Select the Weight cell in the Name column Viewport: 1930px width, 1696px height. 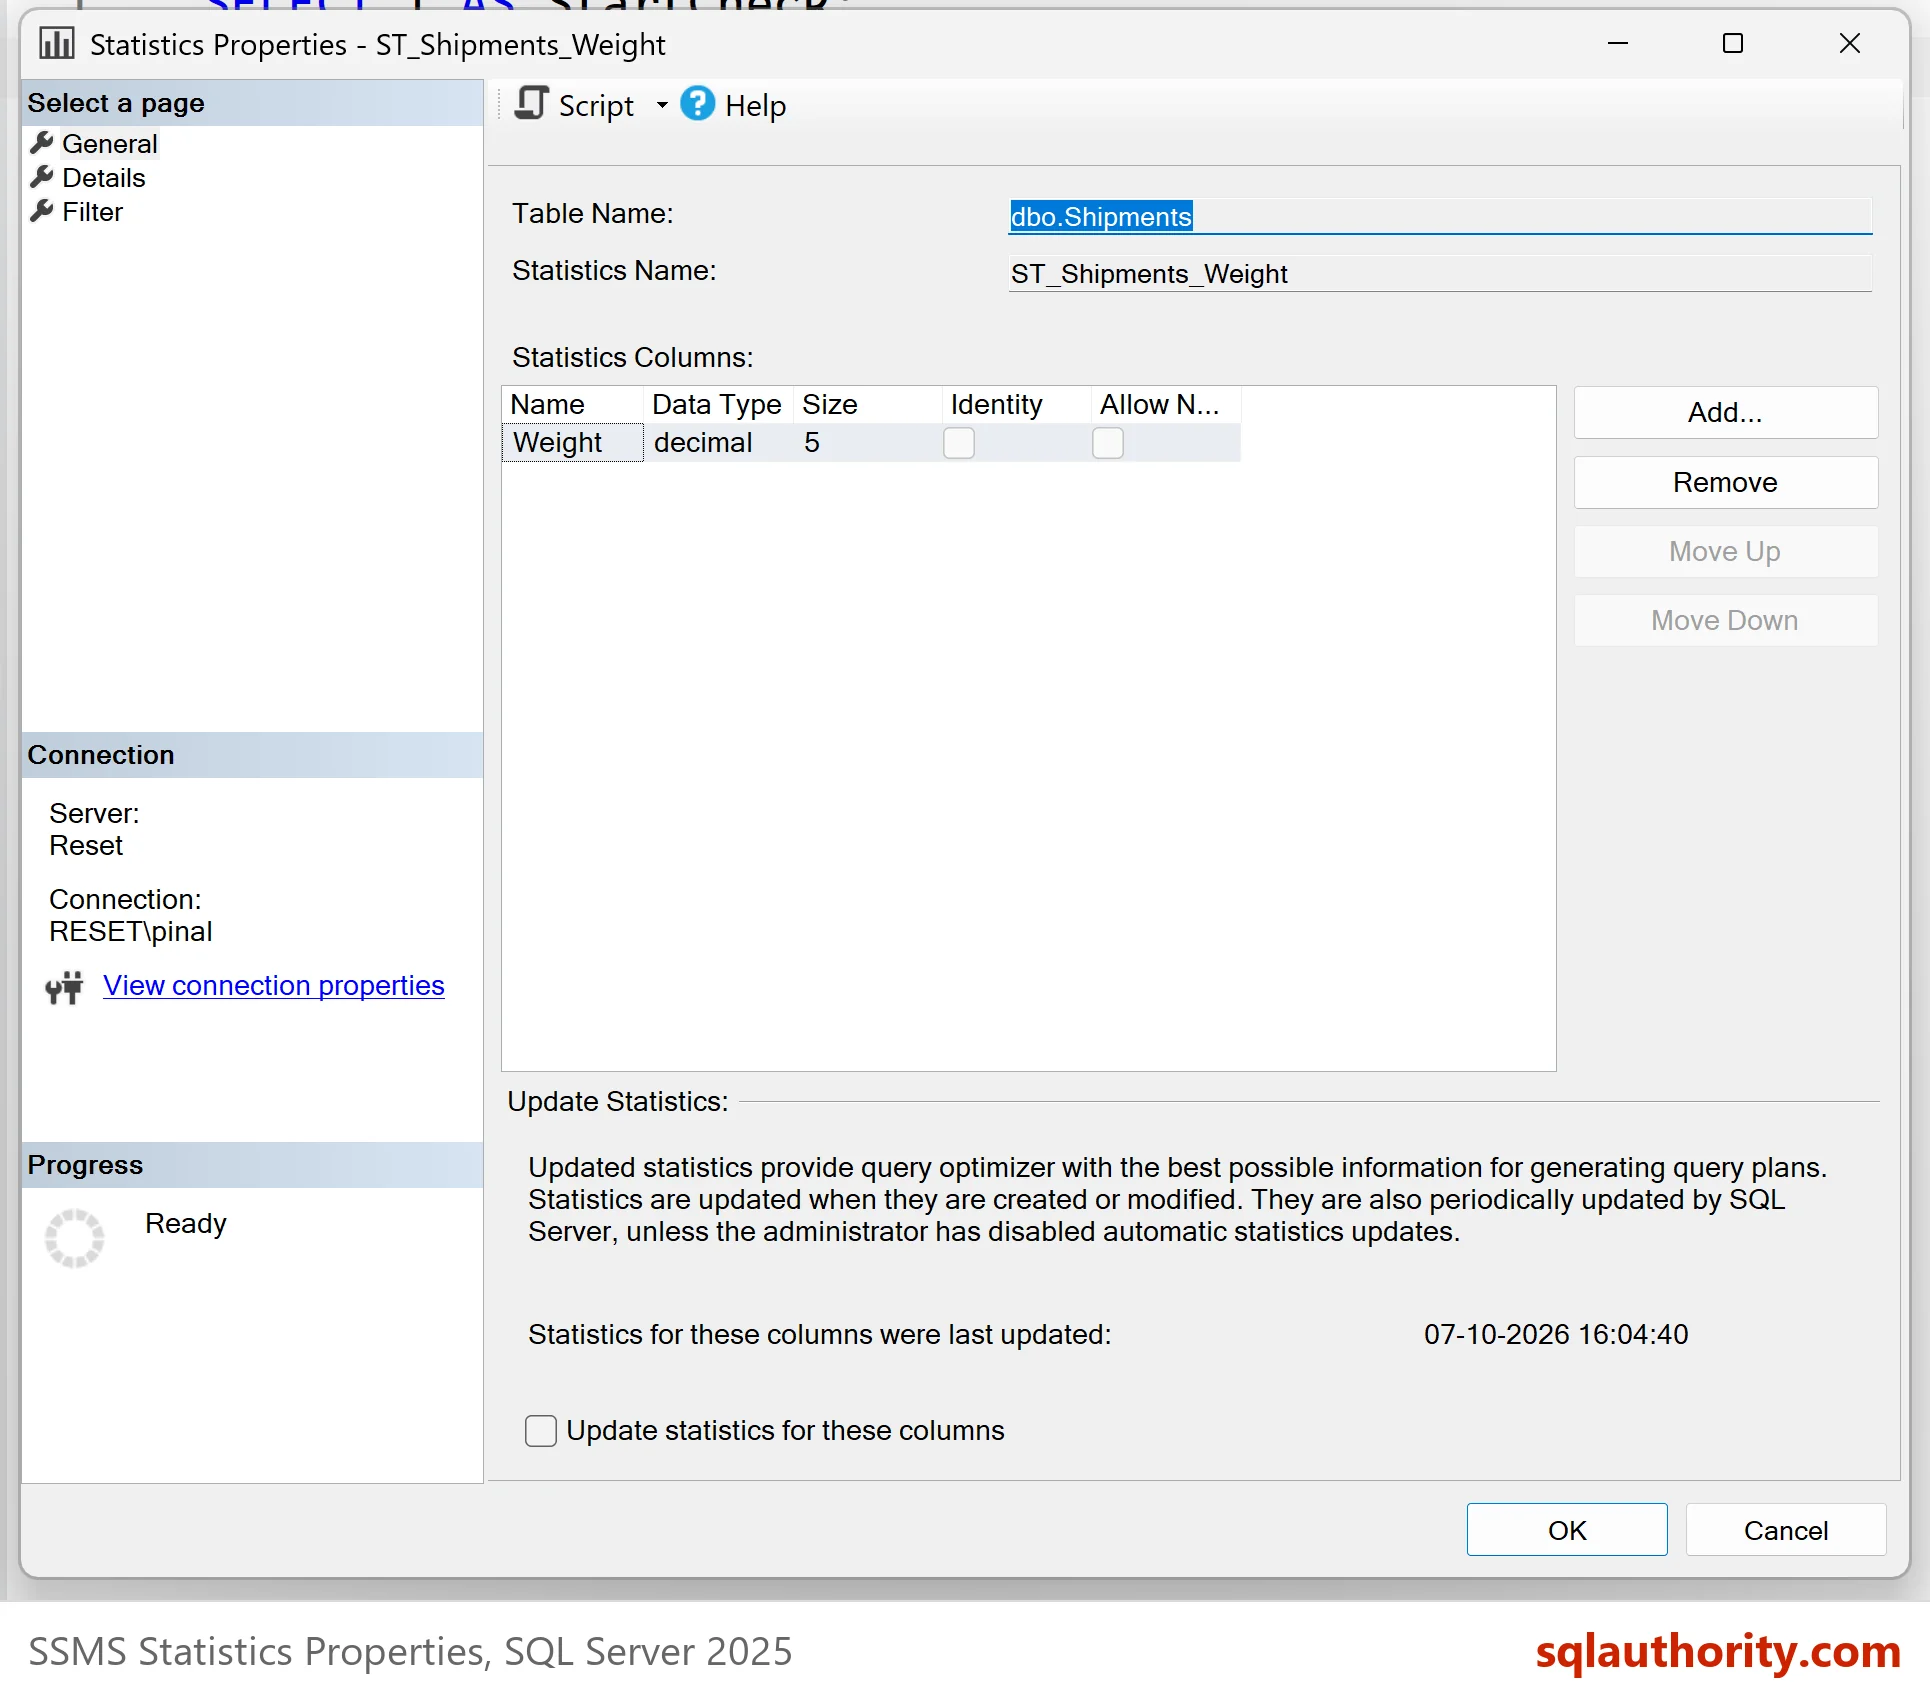coord(573,443)
